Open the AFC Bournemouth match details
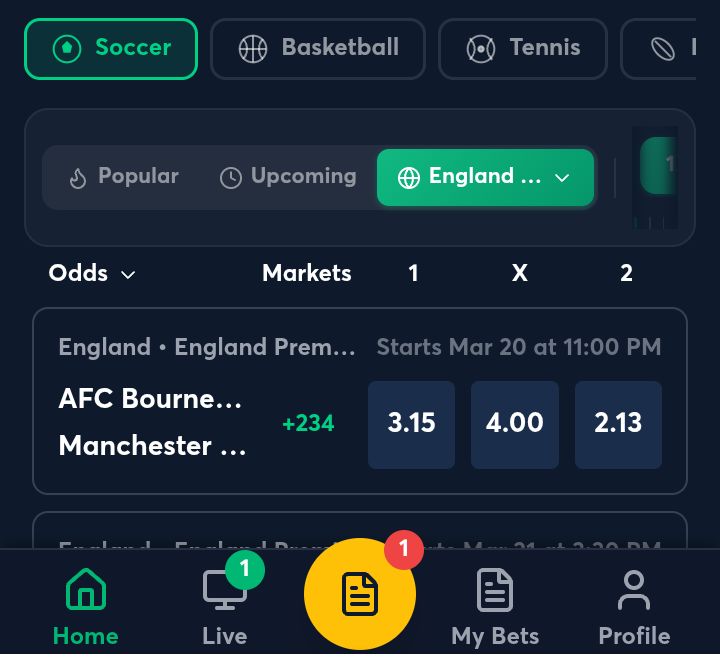Image resolution: width=720 pixels, height=657 pixels. [x=151, y=399]
